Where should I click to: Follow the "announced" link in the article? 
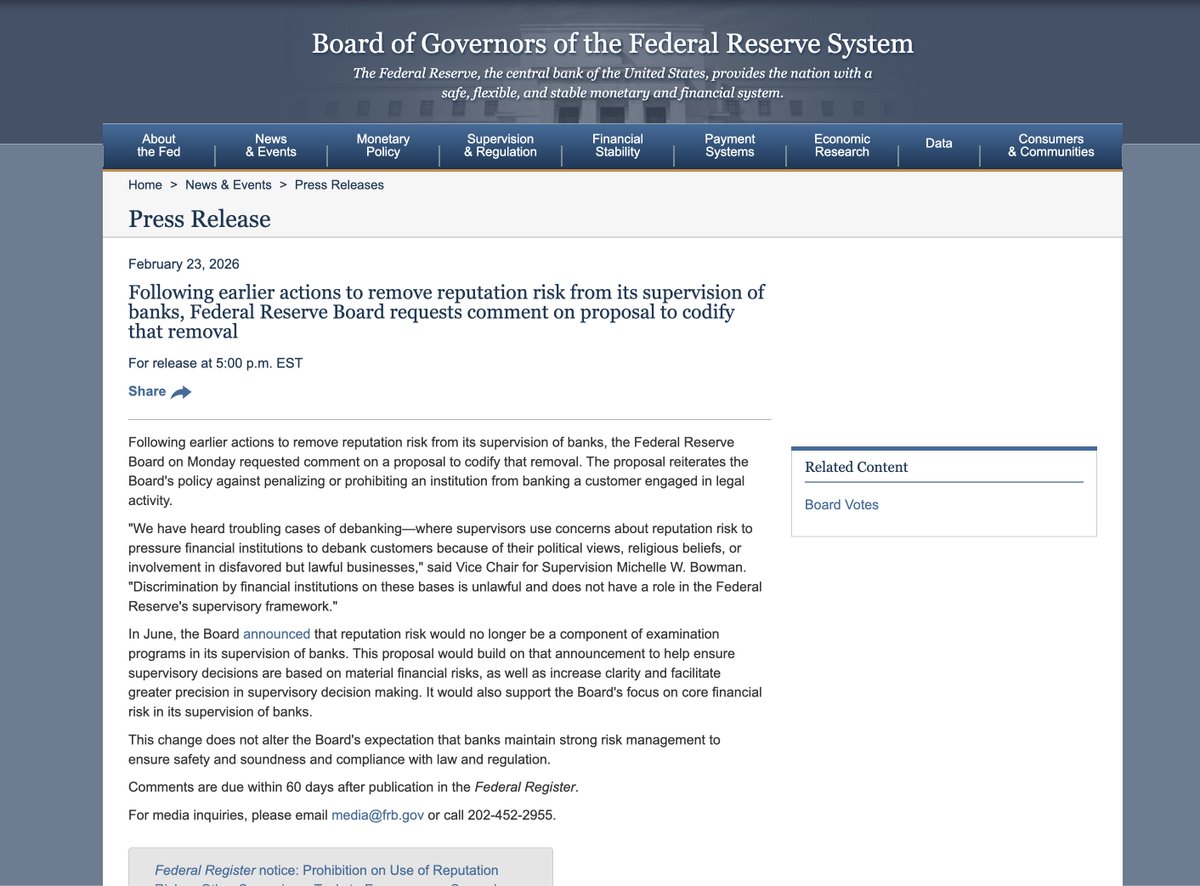[276, 634]
